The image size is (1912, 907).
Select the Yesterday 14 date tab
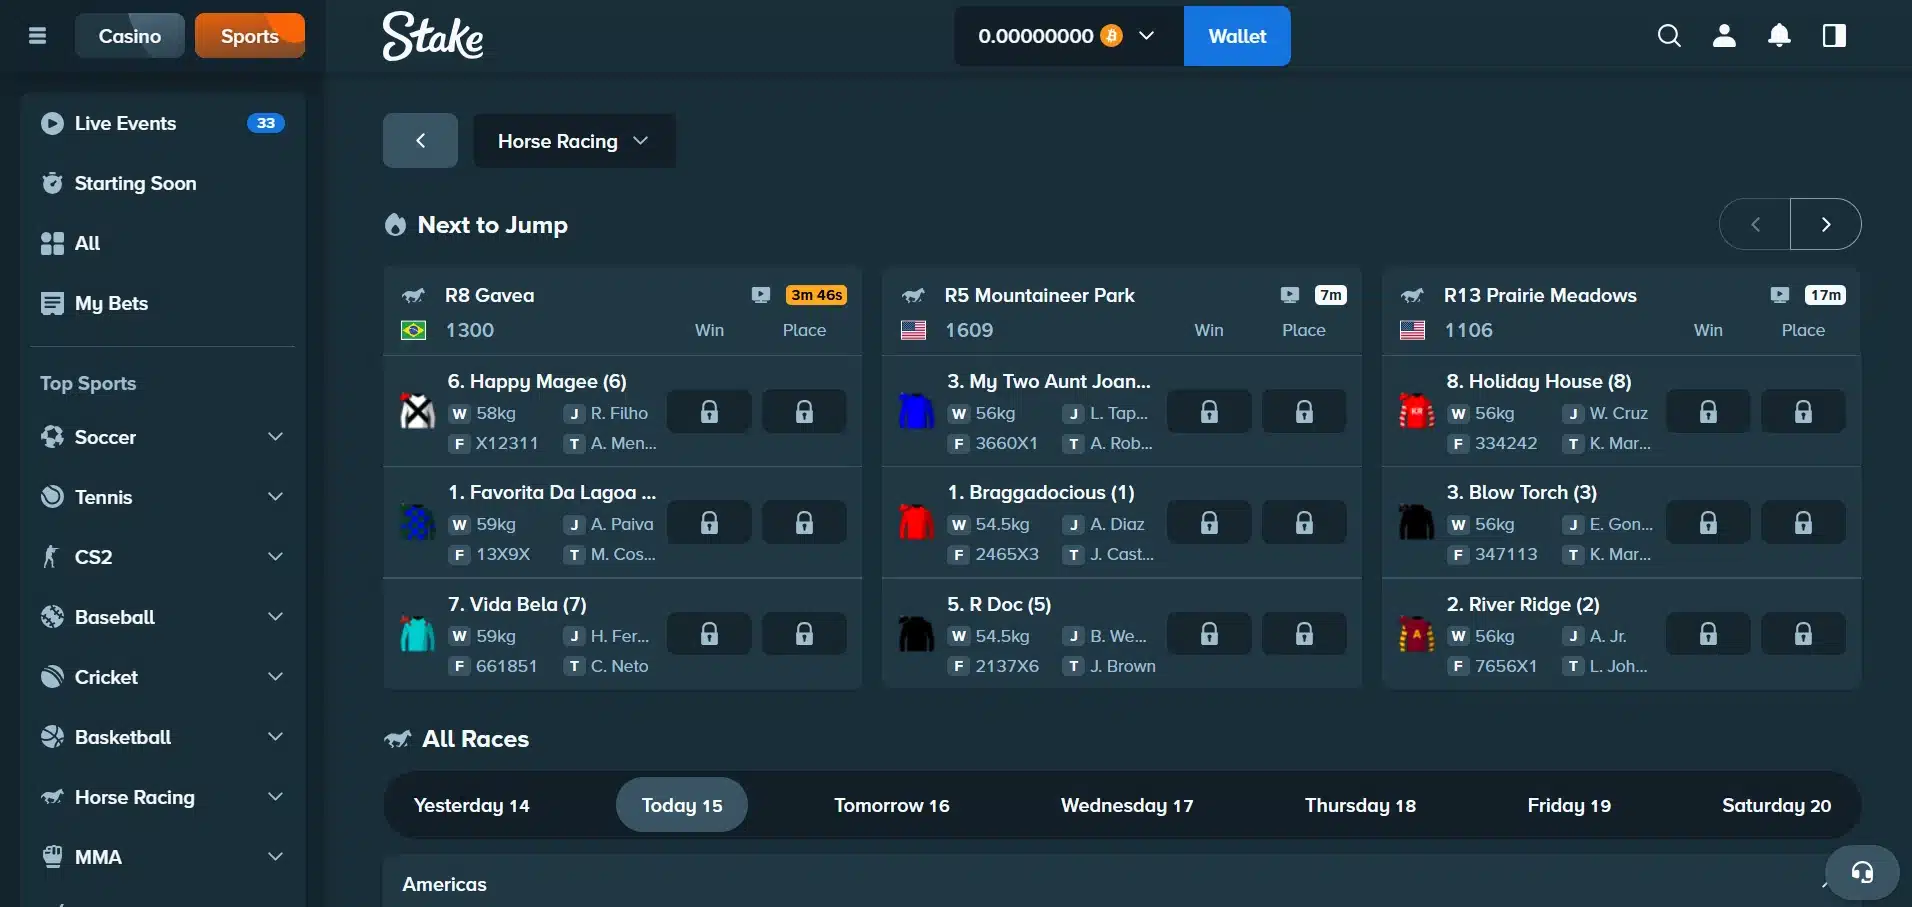coord(472,805)
